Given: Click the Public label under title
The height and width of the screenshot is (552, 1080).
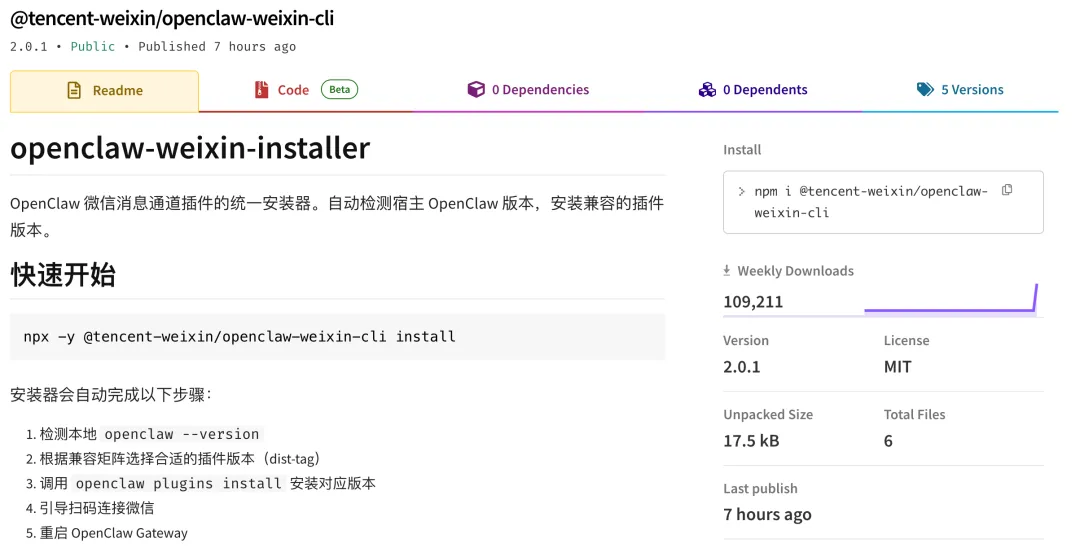Looking at the screenshot, I should coord(93,46).
